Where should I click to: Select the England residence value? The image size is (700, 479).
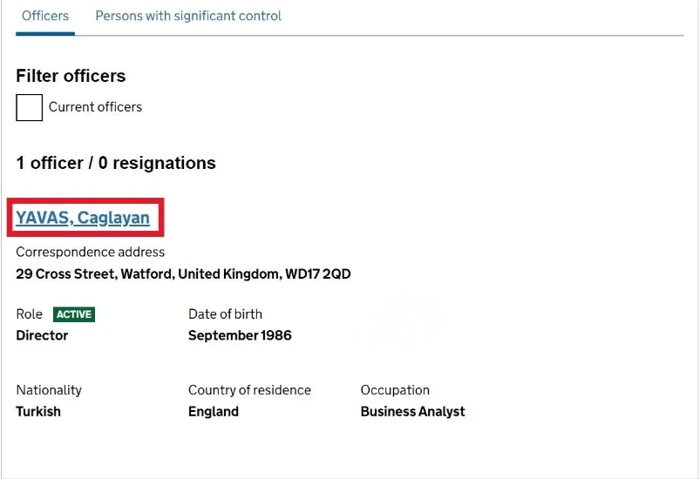coord(213,412)
